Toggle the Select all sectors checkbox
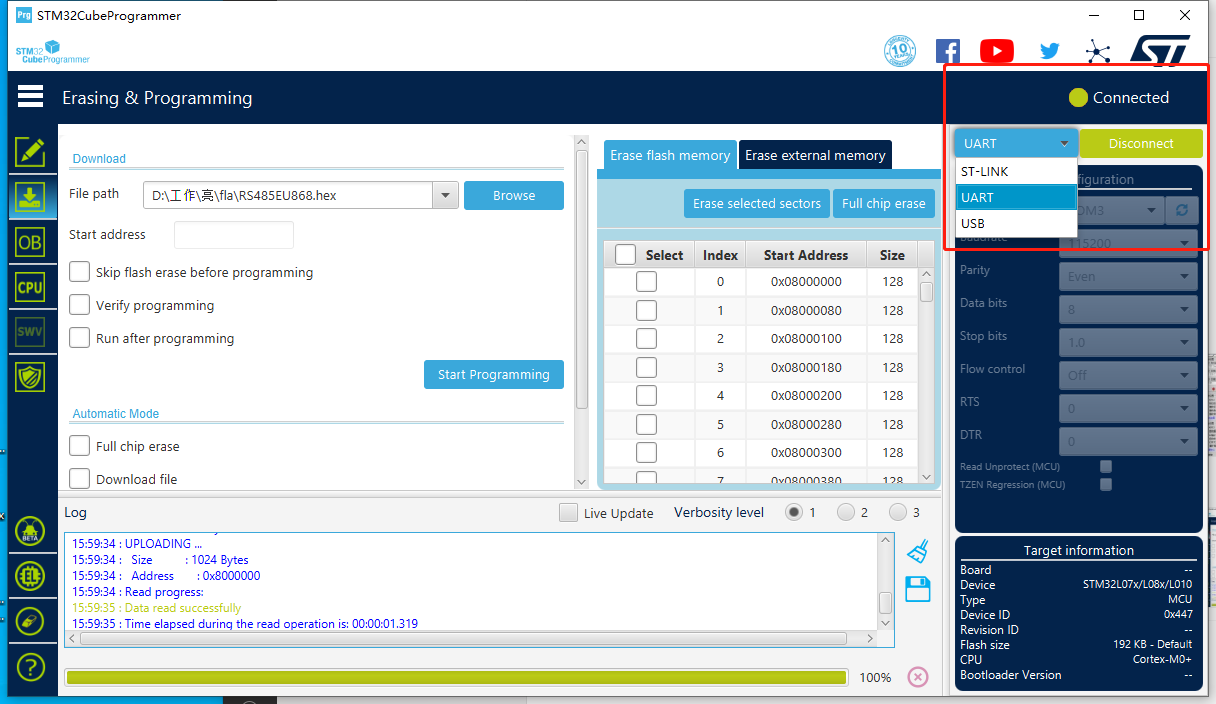The height and width of the screenshot is (704, 1216). click(x=625, y=255)
